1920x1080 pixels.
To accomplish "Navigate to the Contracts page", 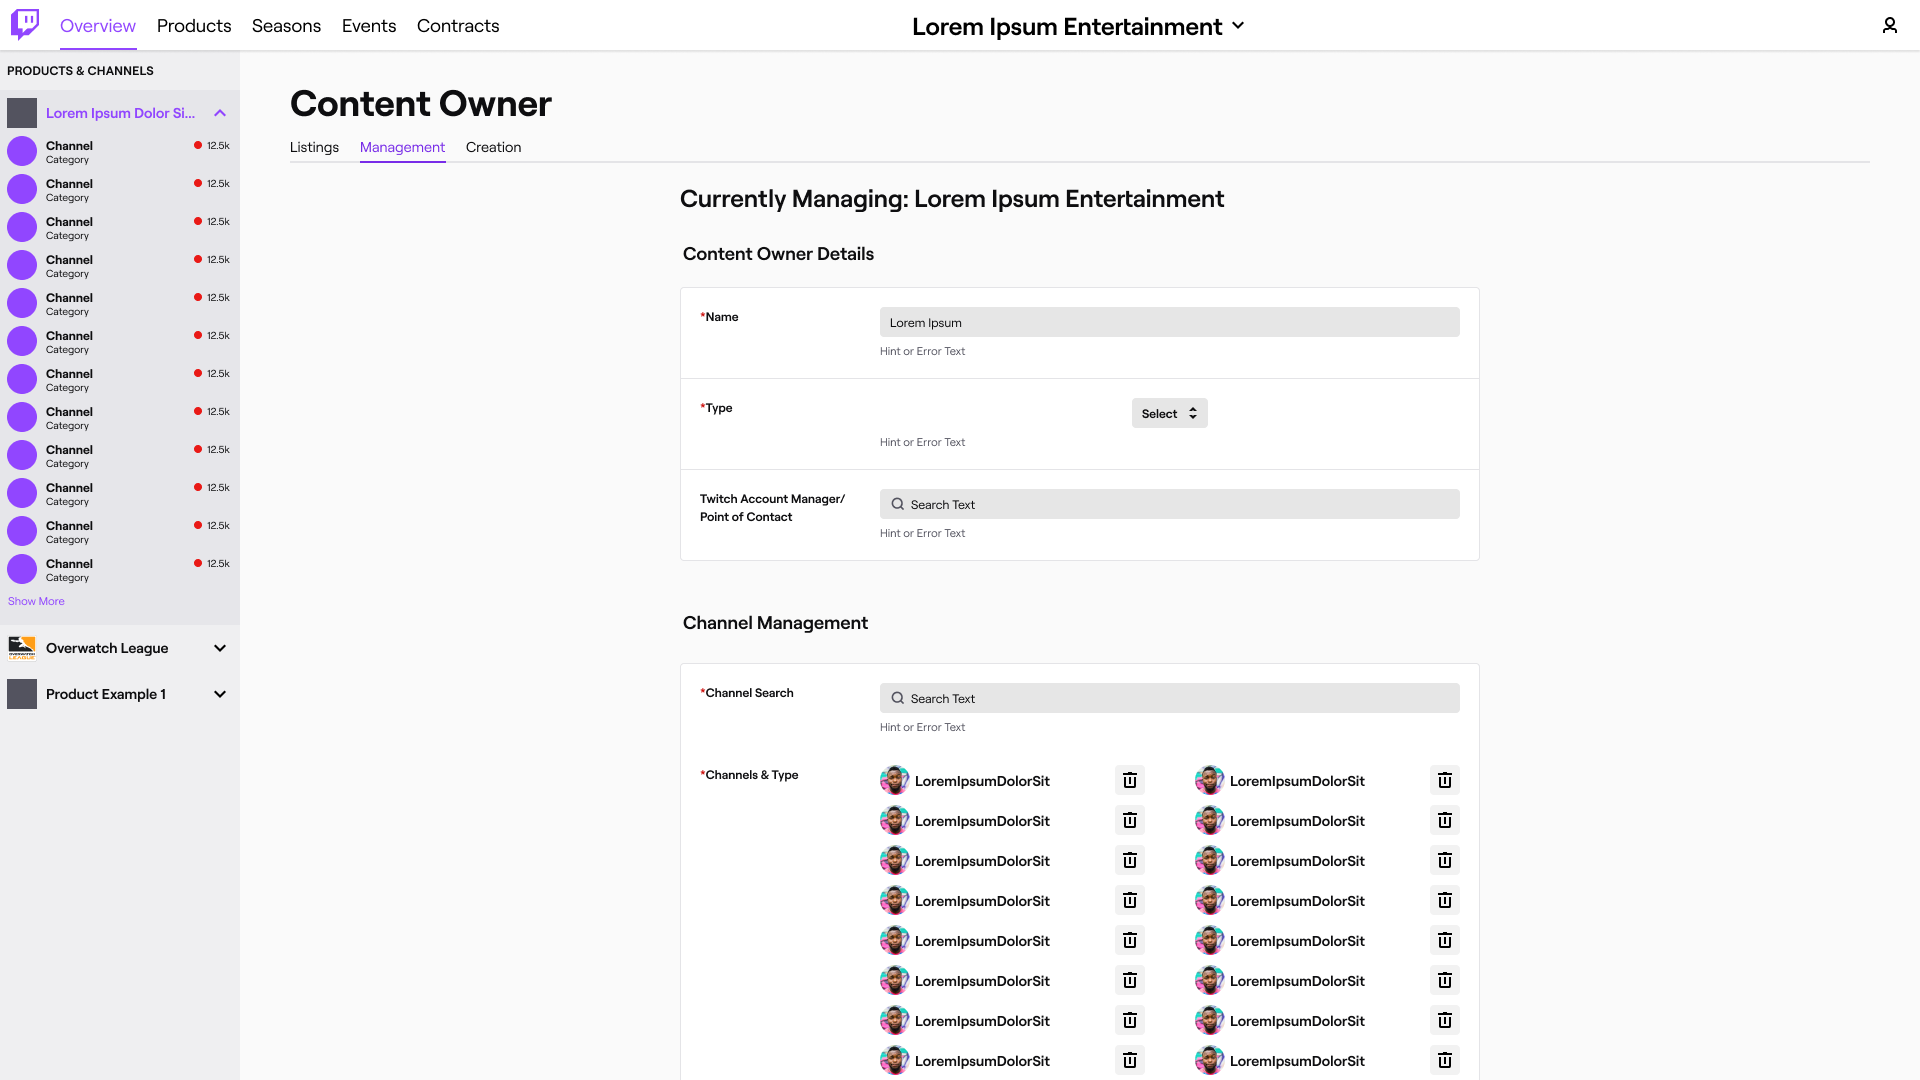I will 457,25.
